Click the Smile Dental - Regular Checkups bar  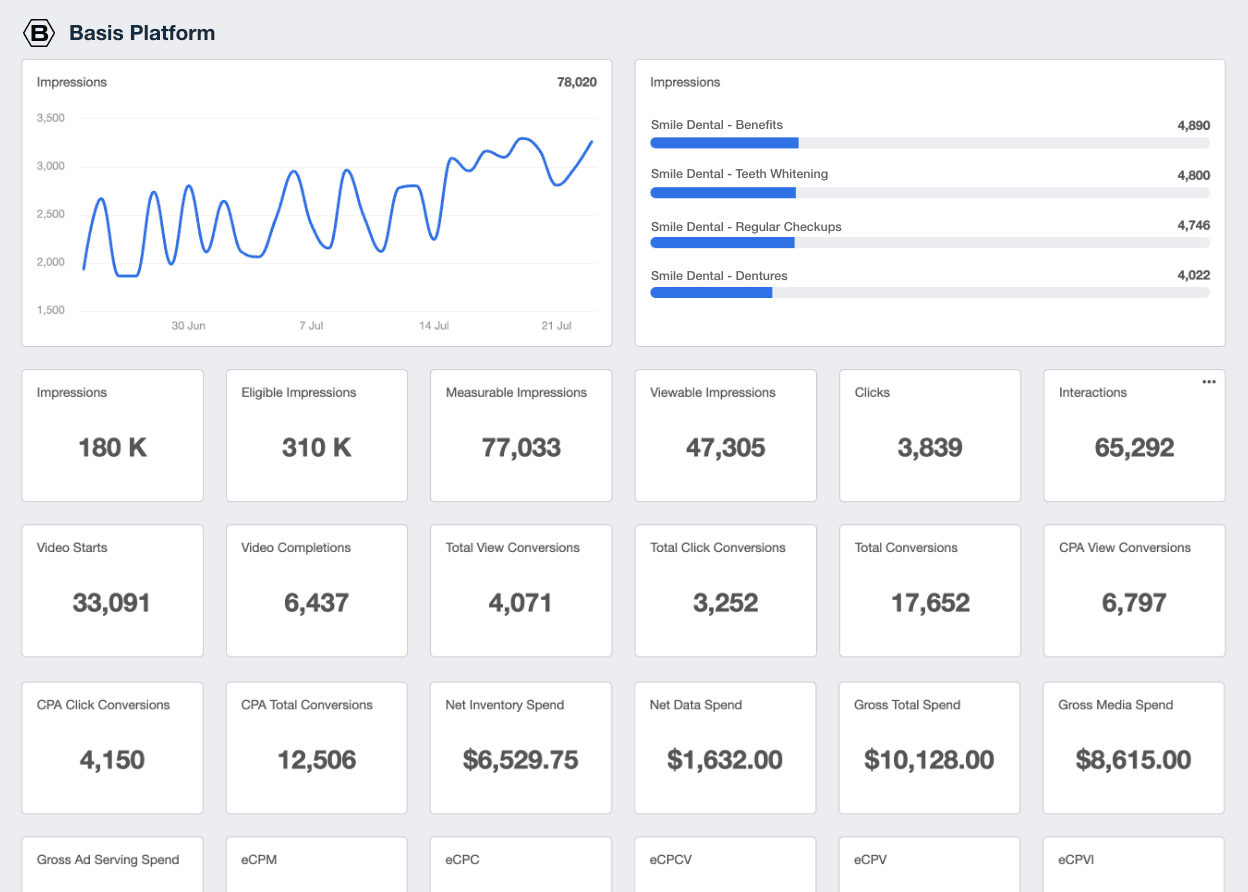(930, 242)
